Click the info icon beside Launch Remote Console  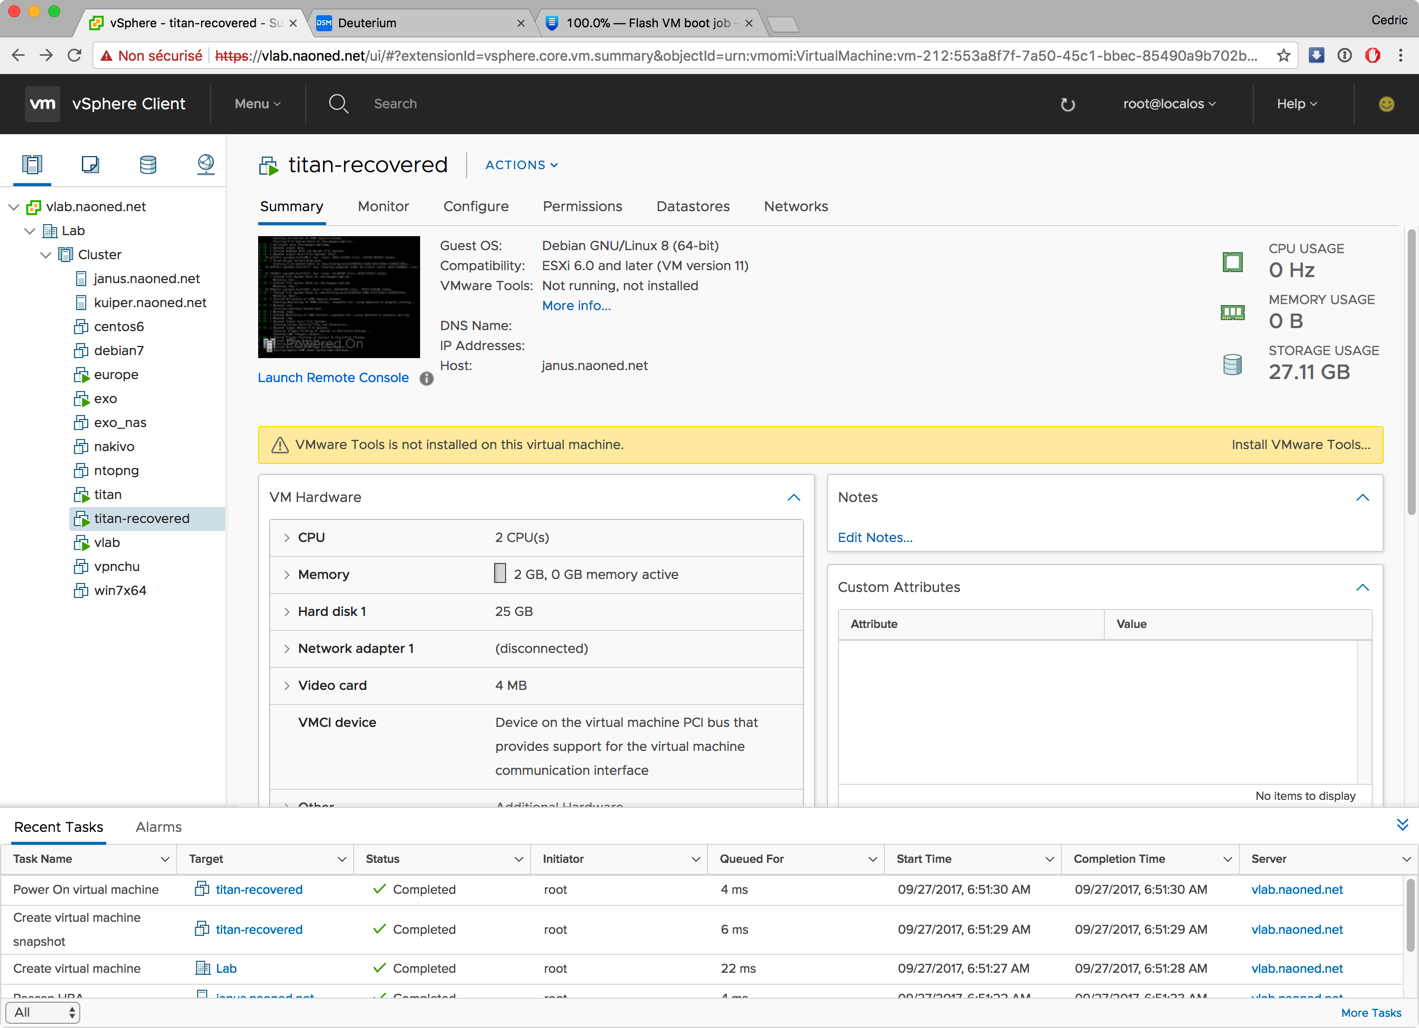pyautogui.click(x=427, y=378)
